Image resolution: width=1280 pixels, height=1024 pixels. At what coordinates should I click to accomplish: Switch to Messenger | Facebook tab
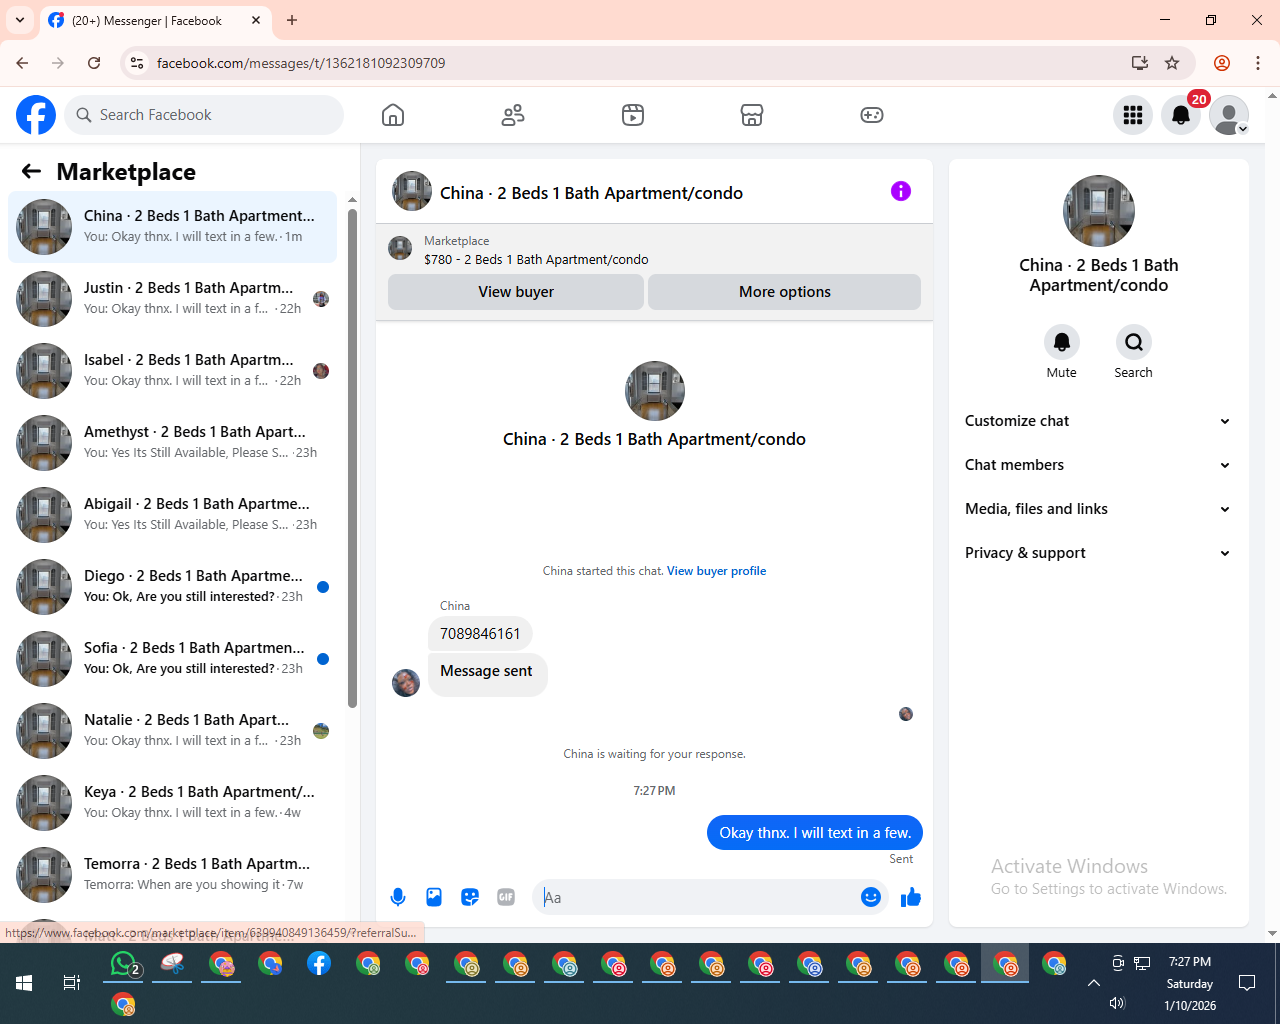click(155, 20)
